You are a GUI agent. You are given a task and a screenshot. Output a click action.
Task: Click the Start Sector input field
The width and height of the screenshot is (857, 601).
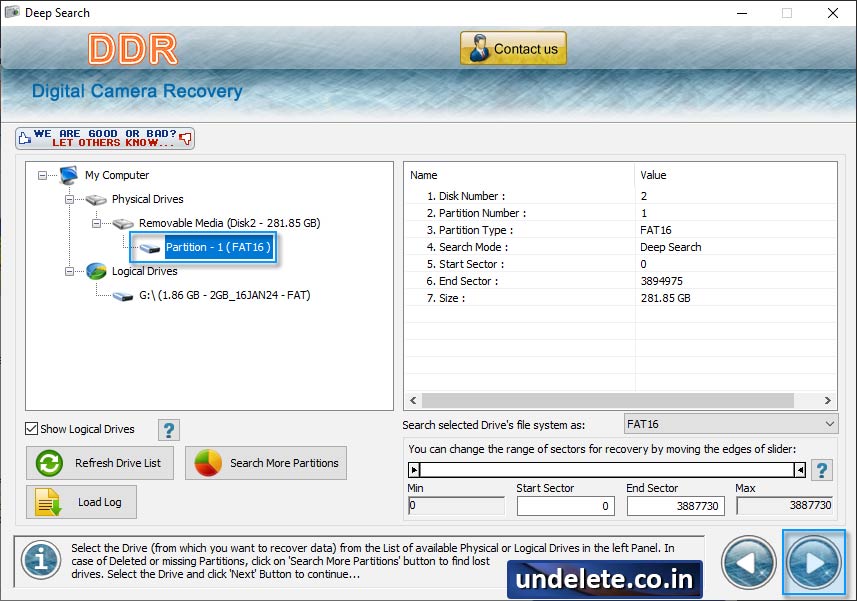(x=566, y=505)
